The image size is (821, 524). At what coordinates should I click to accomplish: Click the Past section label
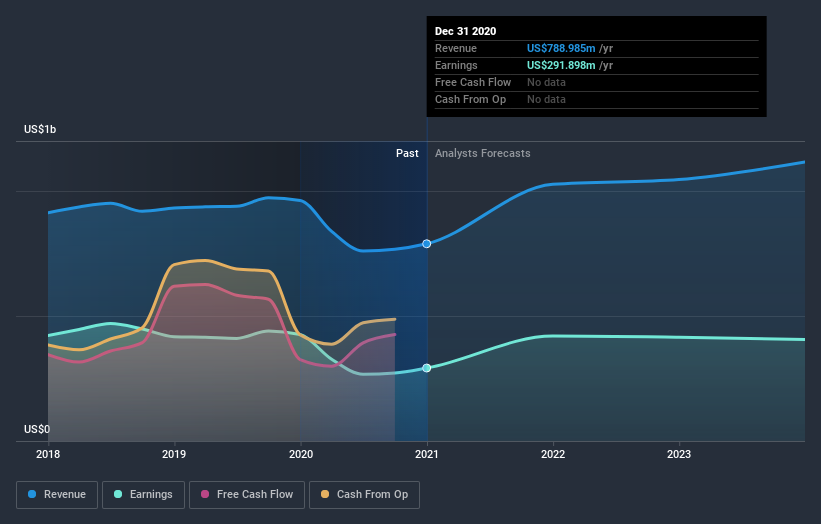(407, 153)
